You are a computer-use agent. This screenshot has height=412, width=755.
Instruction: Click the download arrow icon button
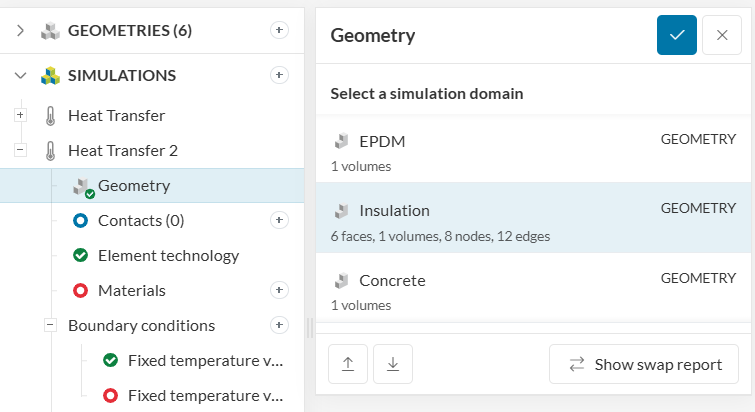click(393, 364)
